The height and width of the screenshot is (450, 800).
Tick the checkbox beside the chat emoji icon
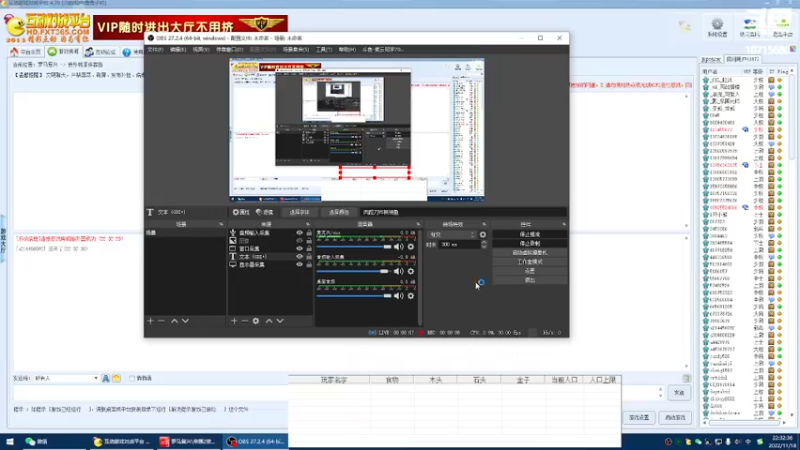(x=132, y=379)
